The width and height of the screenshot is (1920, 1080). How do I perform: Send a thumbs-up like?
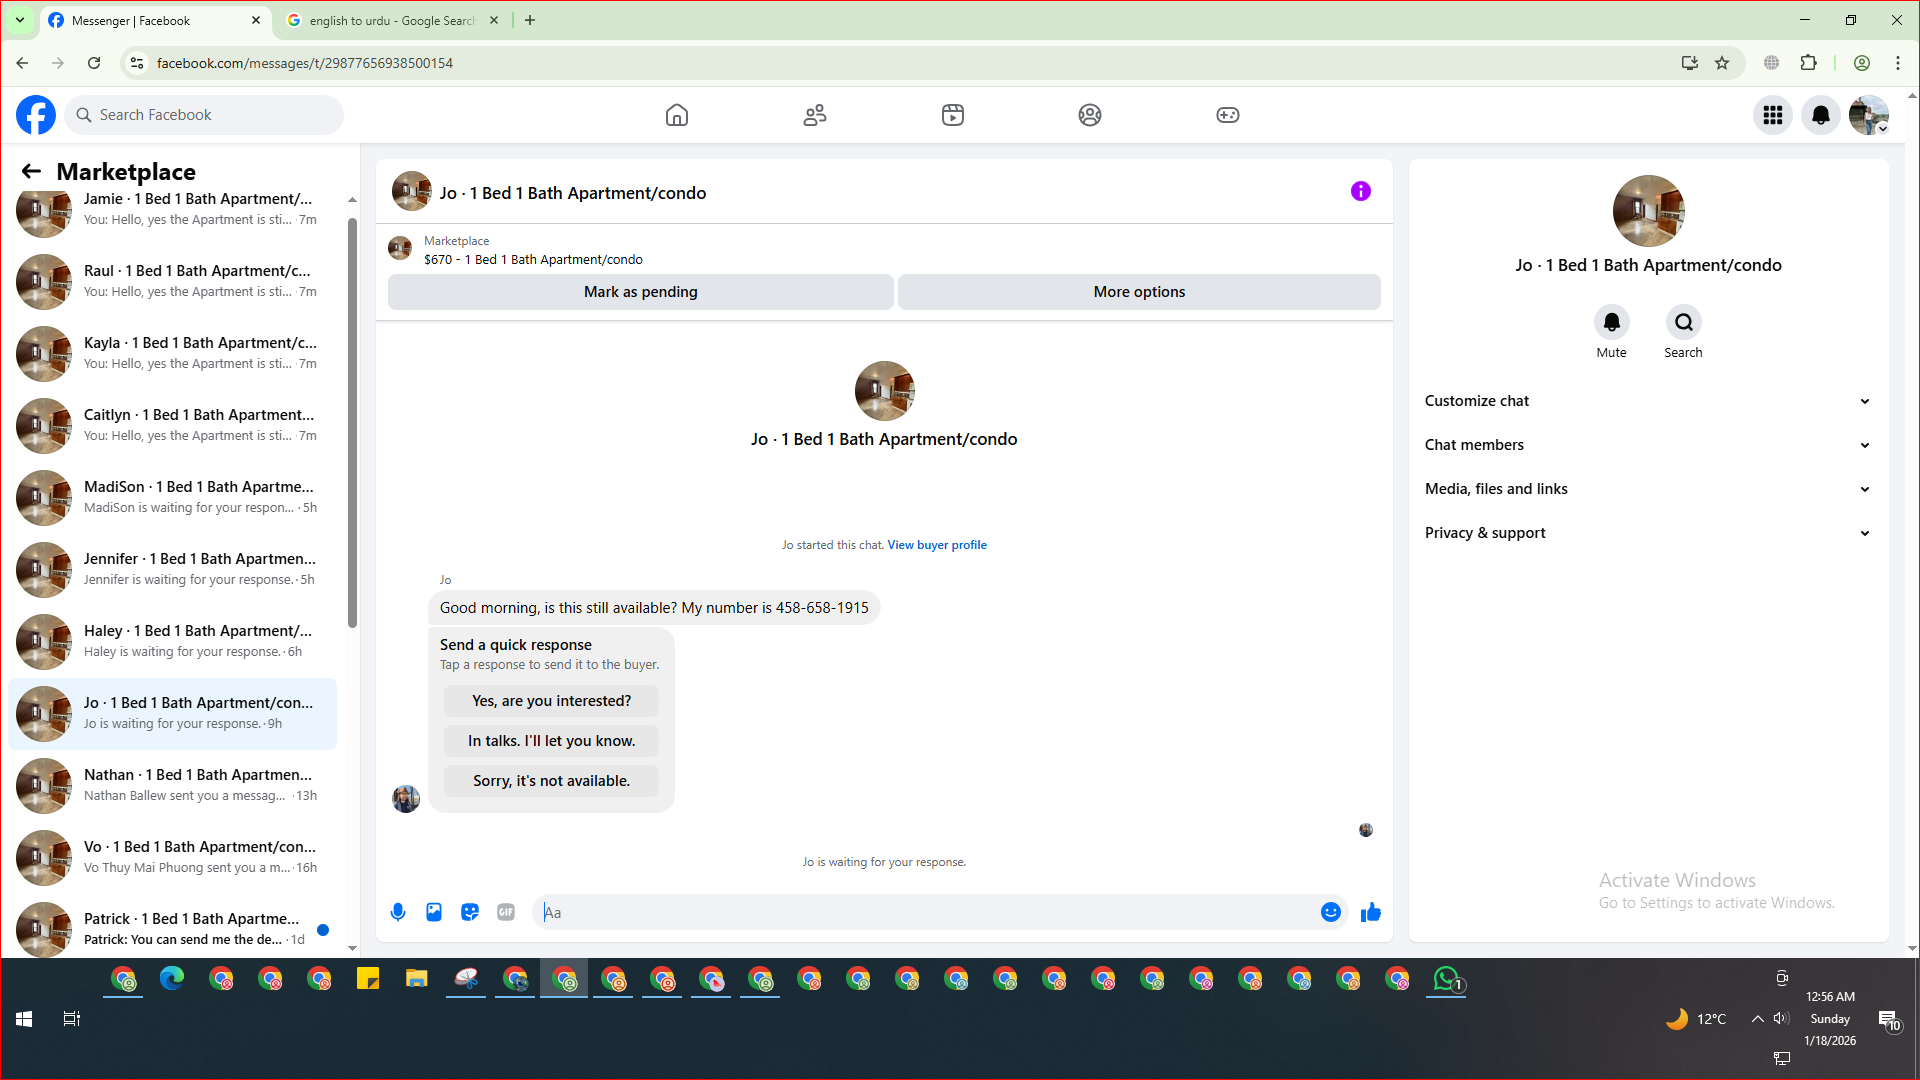[1371, 912]
